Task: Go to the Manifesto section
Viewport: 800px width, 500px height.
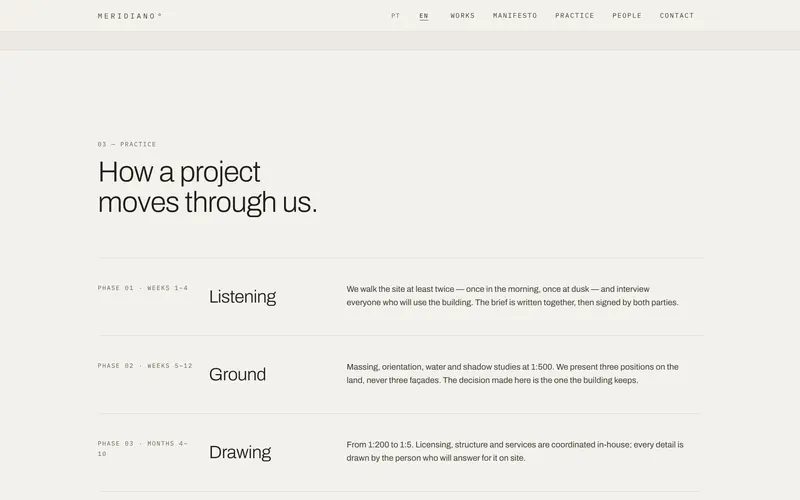Action: click(515, 16)
